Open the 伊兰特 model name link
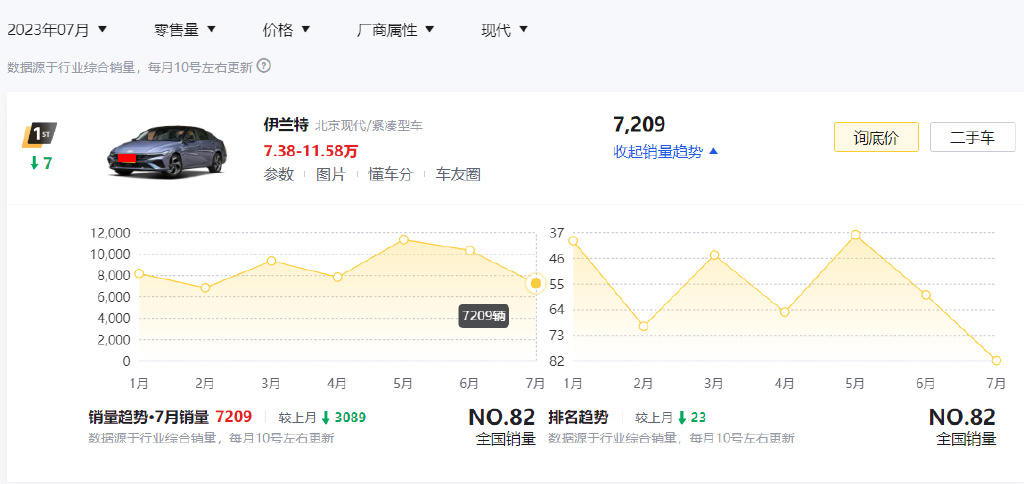Screen dimensions: 1024x484 pos(285,125)
